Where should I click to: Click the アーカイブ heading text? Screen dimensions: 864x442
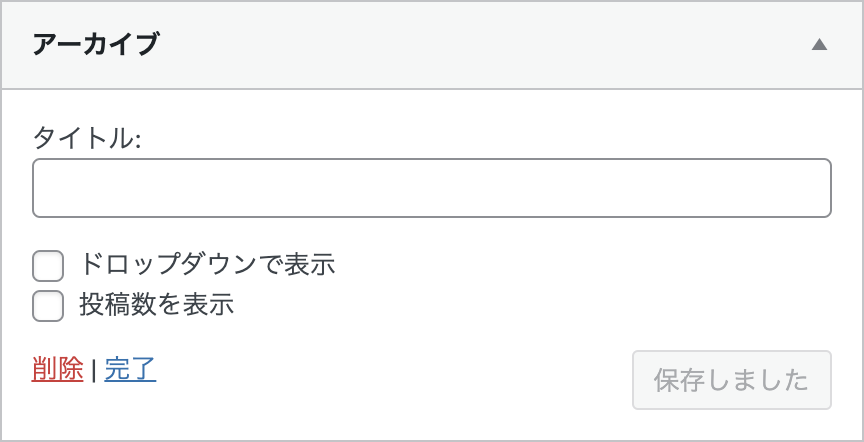pyautogui.click(x=96, y=45)
